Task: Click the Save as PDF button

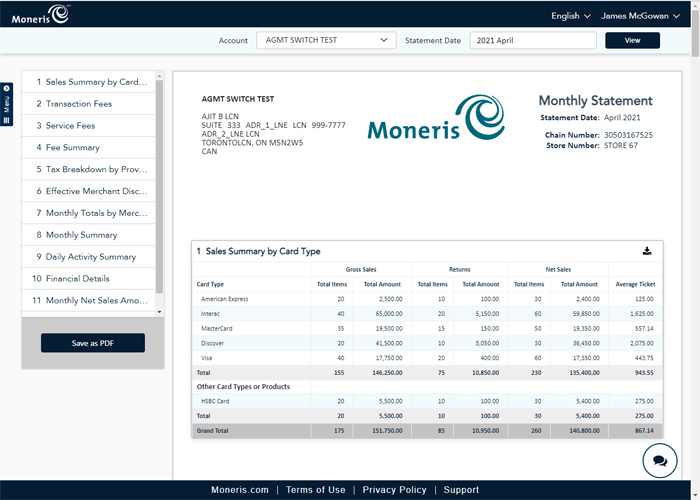Action: point(93,343)
